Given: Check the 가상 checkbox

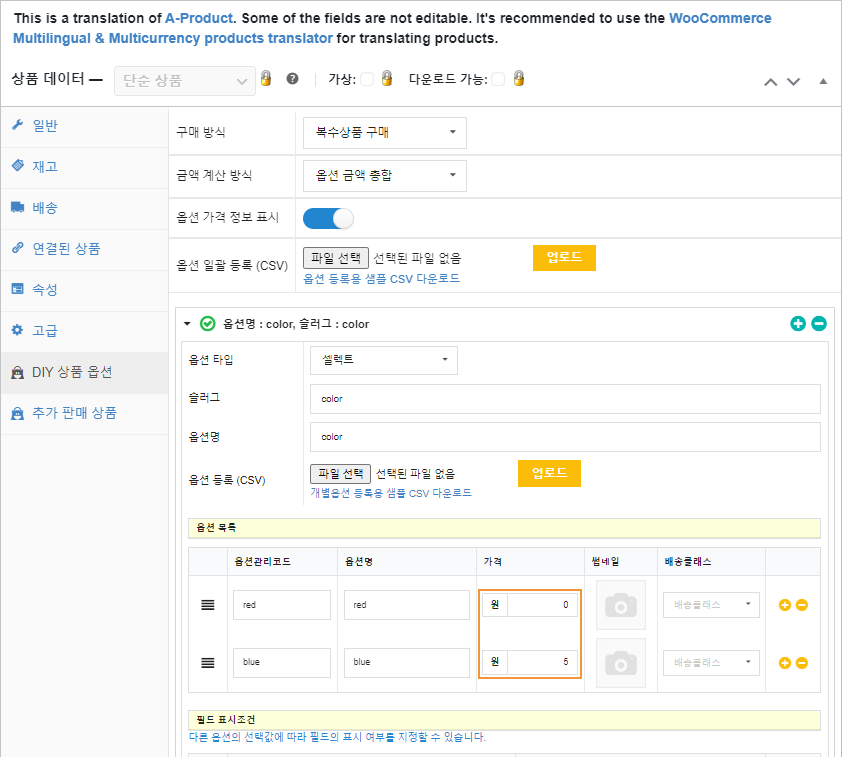Looking at the screenshot, I should [367, 79].
